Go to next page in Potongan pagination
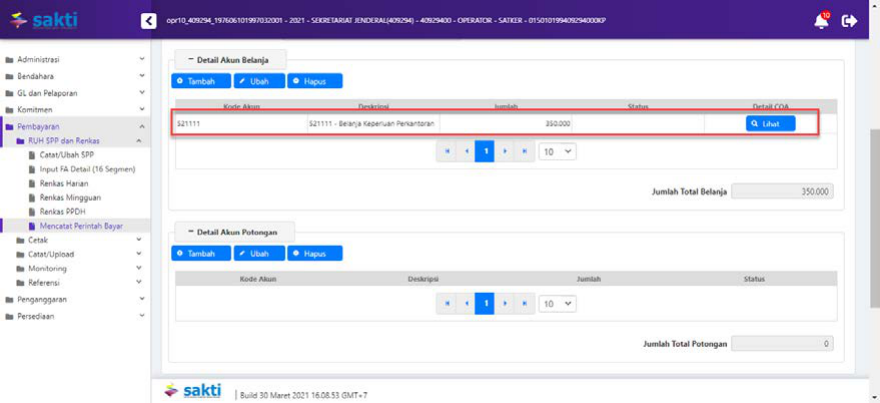The height and width of the screenshot is (403, 880). (x=505, y=303)
